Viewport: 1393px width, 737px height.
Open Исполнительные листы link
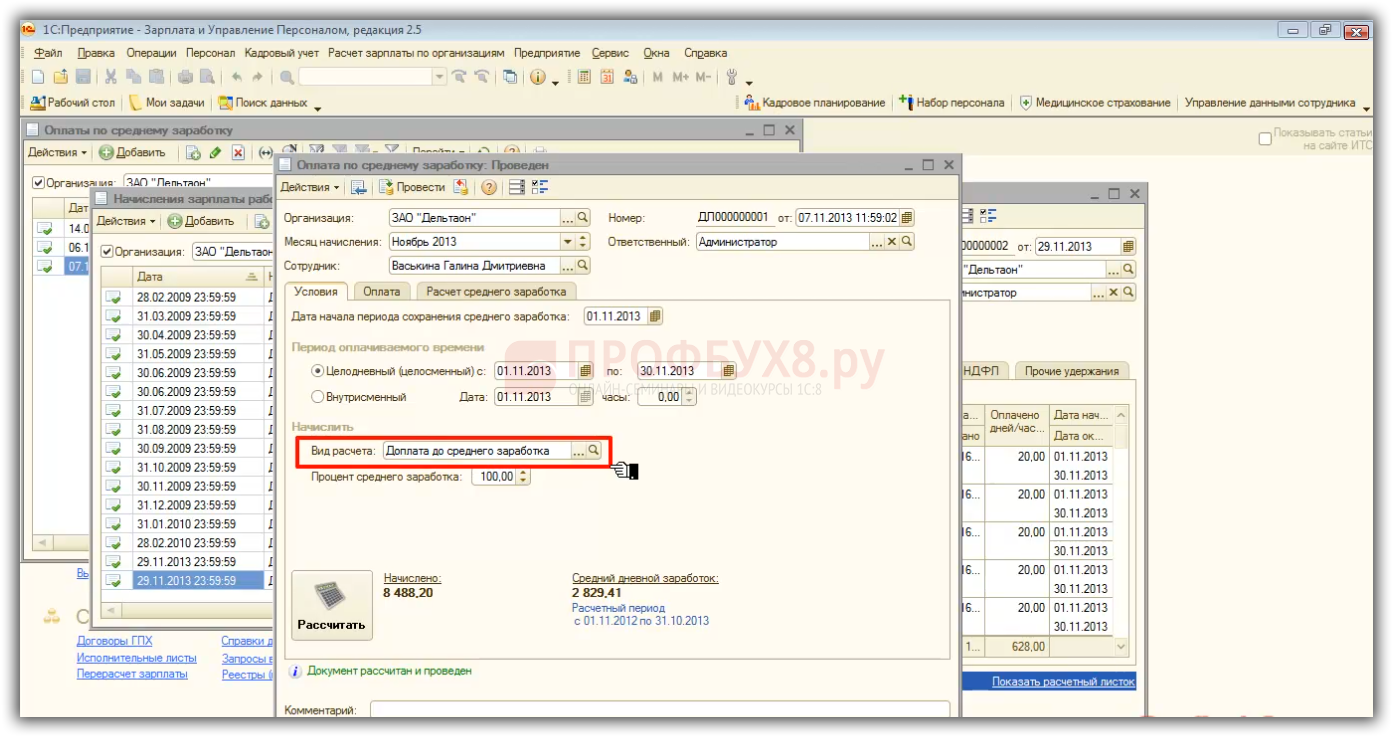click(x=137, y=658)
